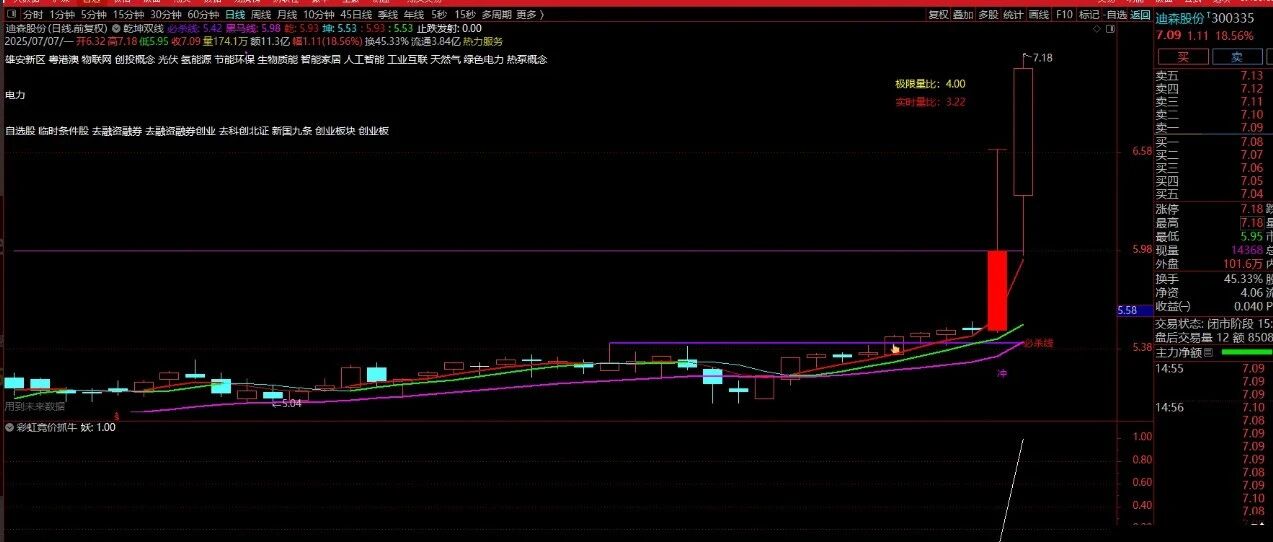
Task: Select the 5分钟 period
Action: point(94,15)
